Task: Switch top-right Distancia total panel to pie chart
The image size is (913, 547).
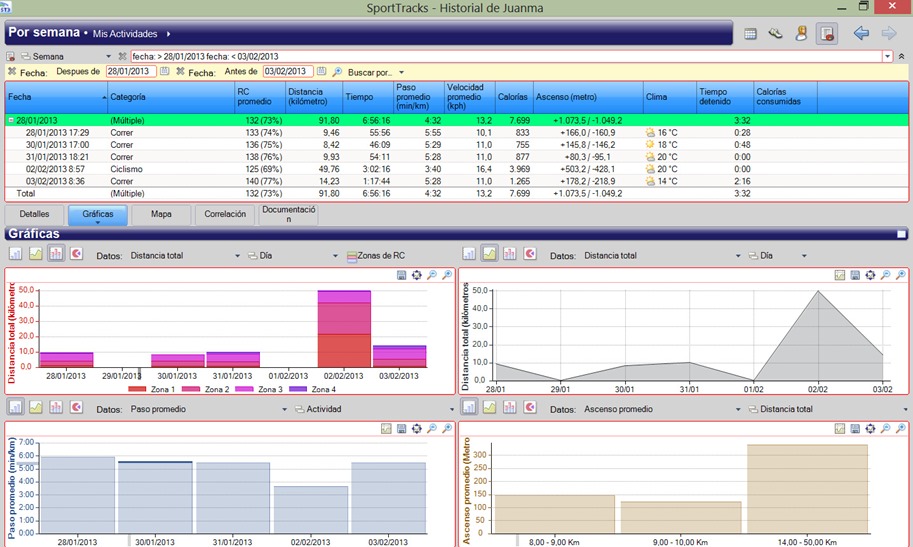Action: click(530, 254)
